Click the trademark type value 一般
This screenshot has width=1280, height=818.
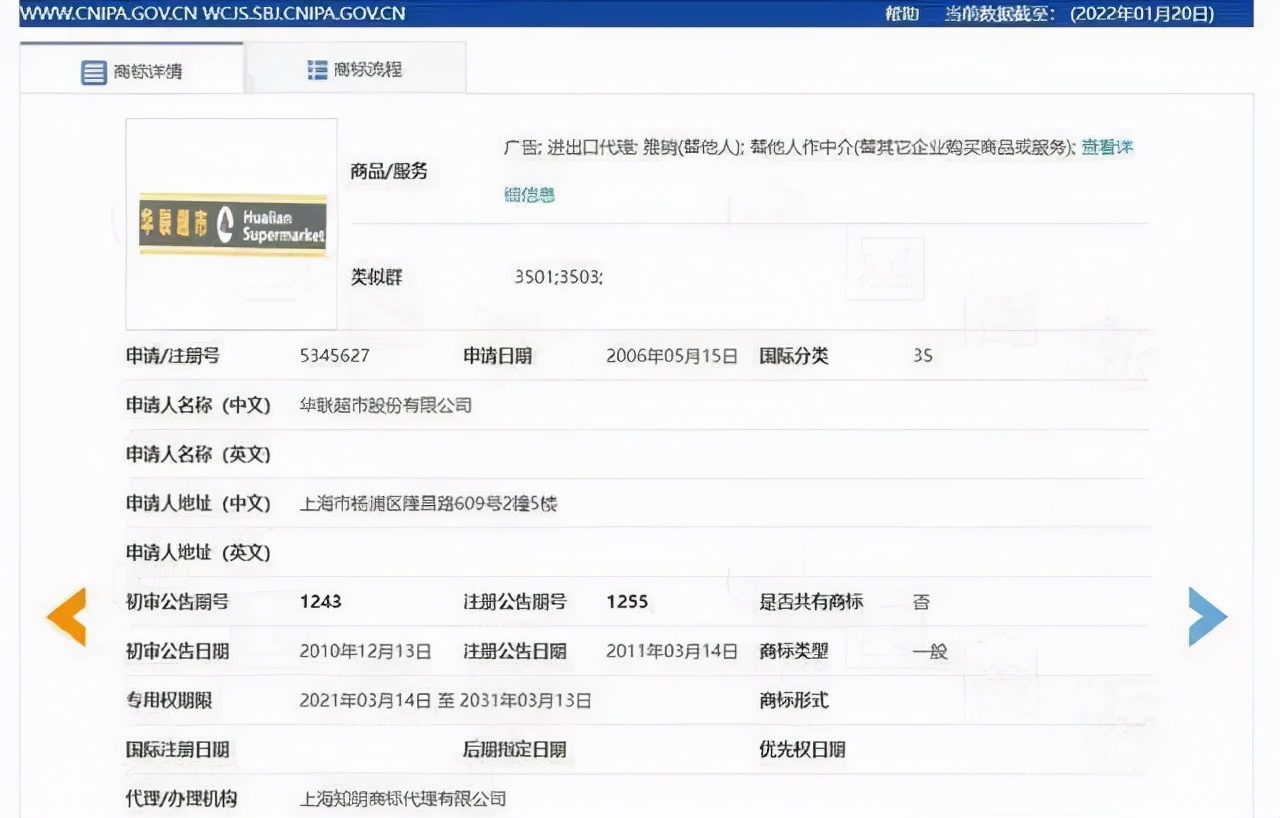pyautogui.click(x=930, y=651)
